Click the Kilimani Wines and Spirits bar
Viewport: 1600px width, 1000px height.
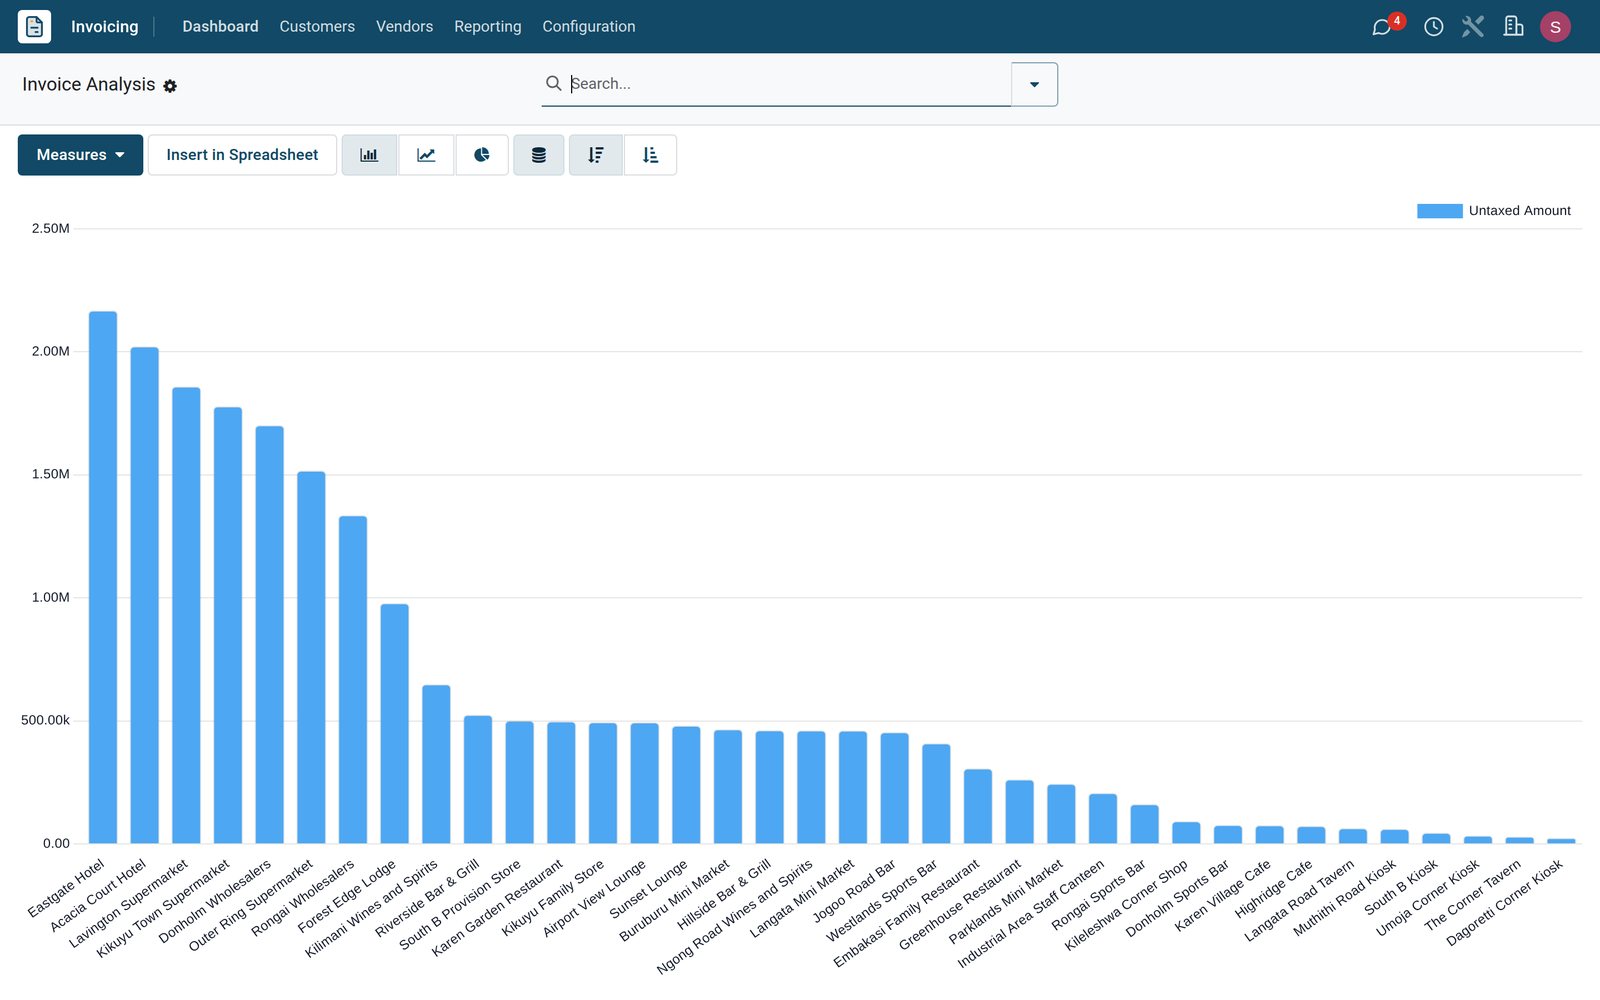click(436, 764)
